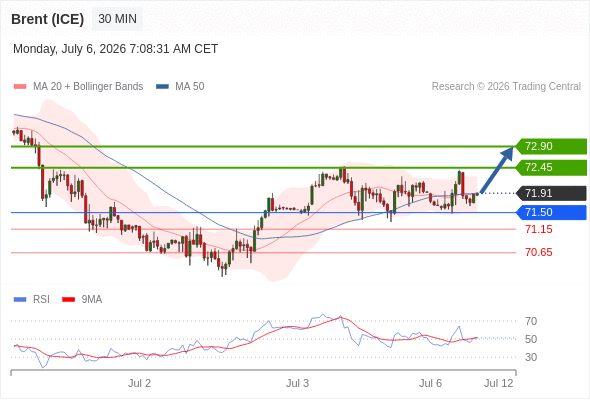Screen dimensions: 590x400
Task: Click the MA 20 pink legend swatch
Action: click(x=20, y=87)
